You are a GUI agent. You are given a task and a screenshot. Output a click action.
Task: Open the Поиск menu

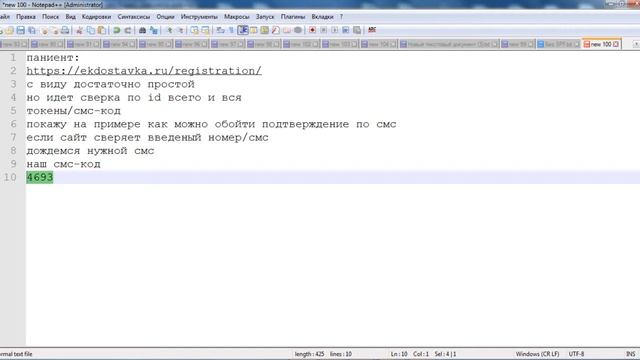coord(51,17)
